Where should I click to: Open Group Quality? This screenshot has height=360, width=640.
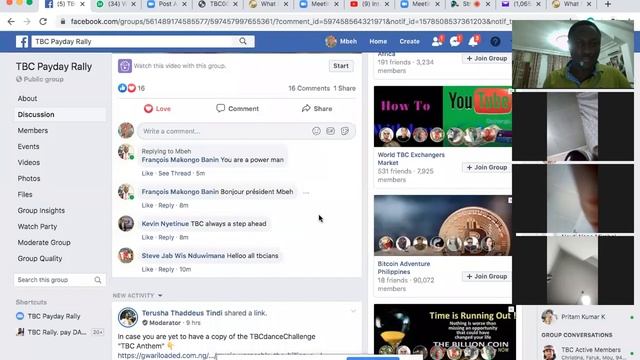[40, 258]
